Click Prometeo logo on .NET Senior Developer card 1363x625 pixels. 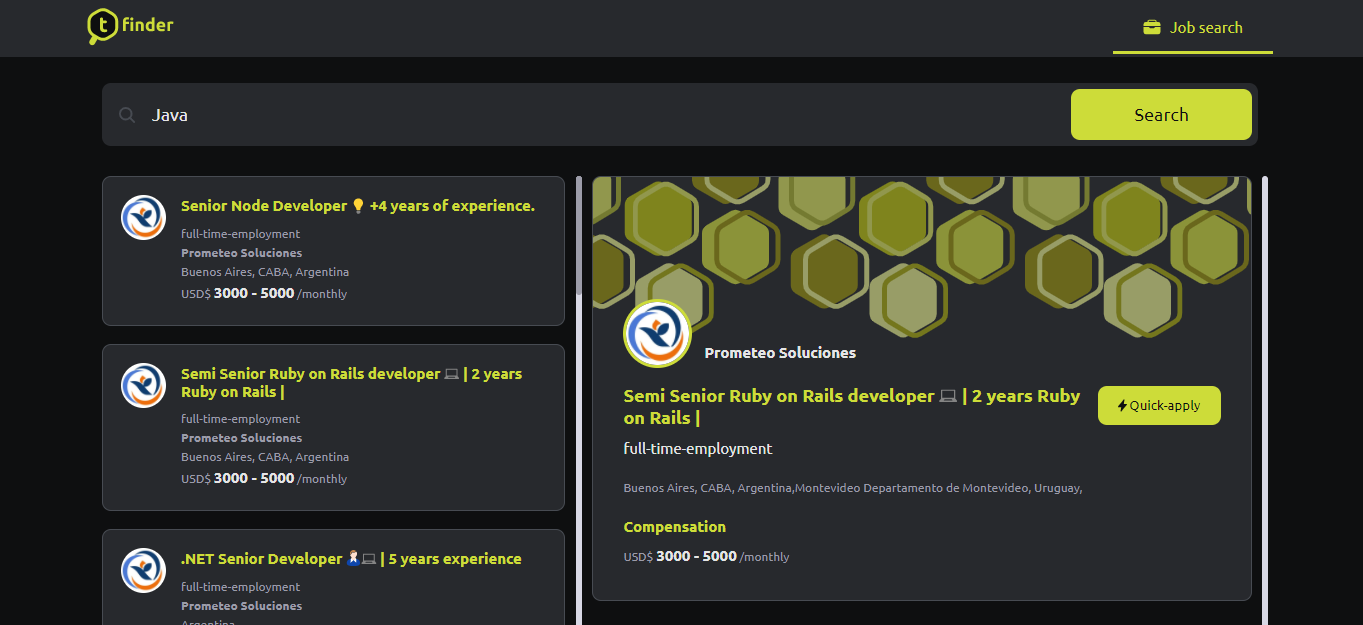pos(143,570)
